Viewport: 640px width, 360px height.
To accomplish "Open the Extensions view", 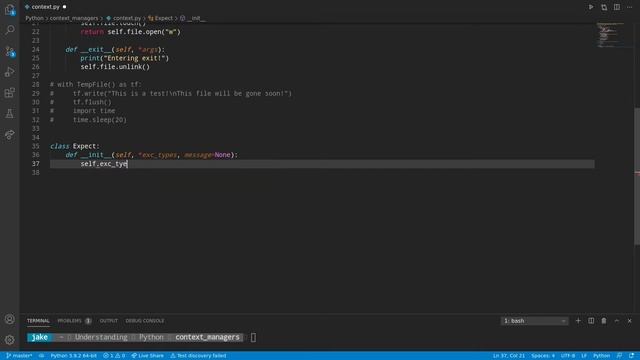I will [10, 93].
